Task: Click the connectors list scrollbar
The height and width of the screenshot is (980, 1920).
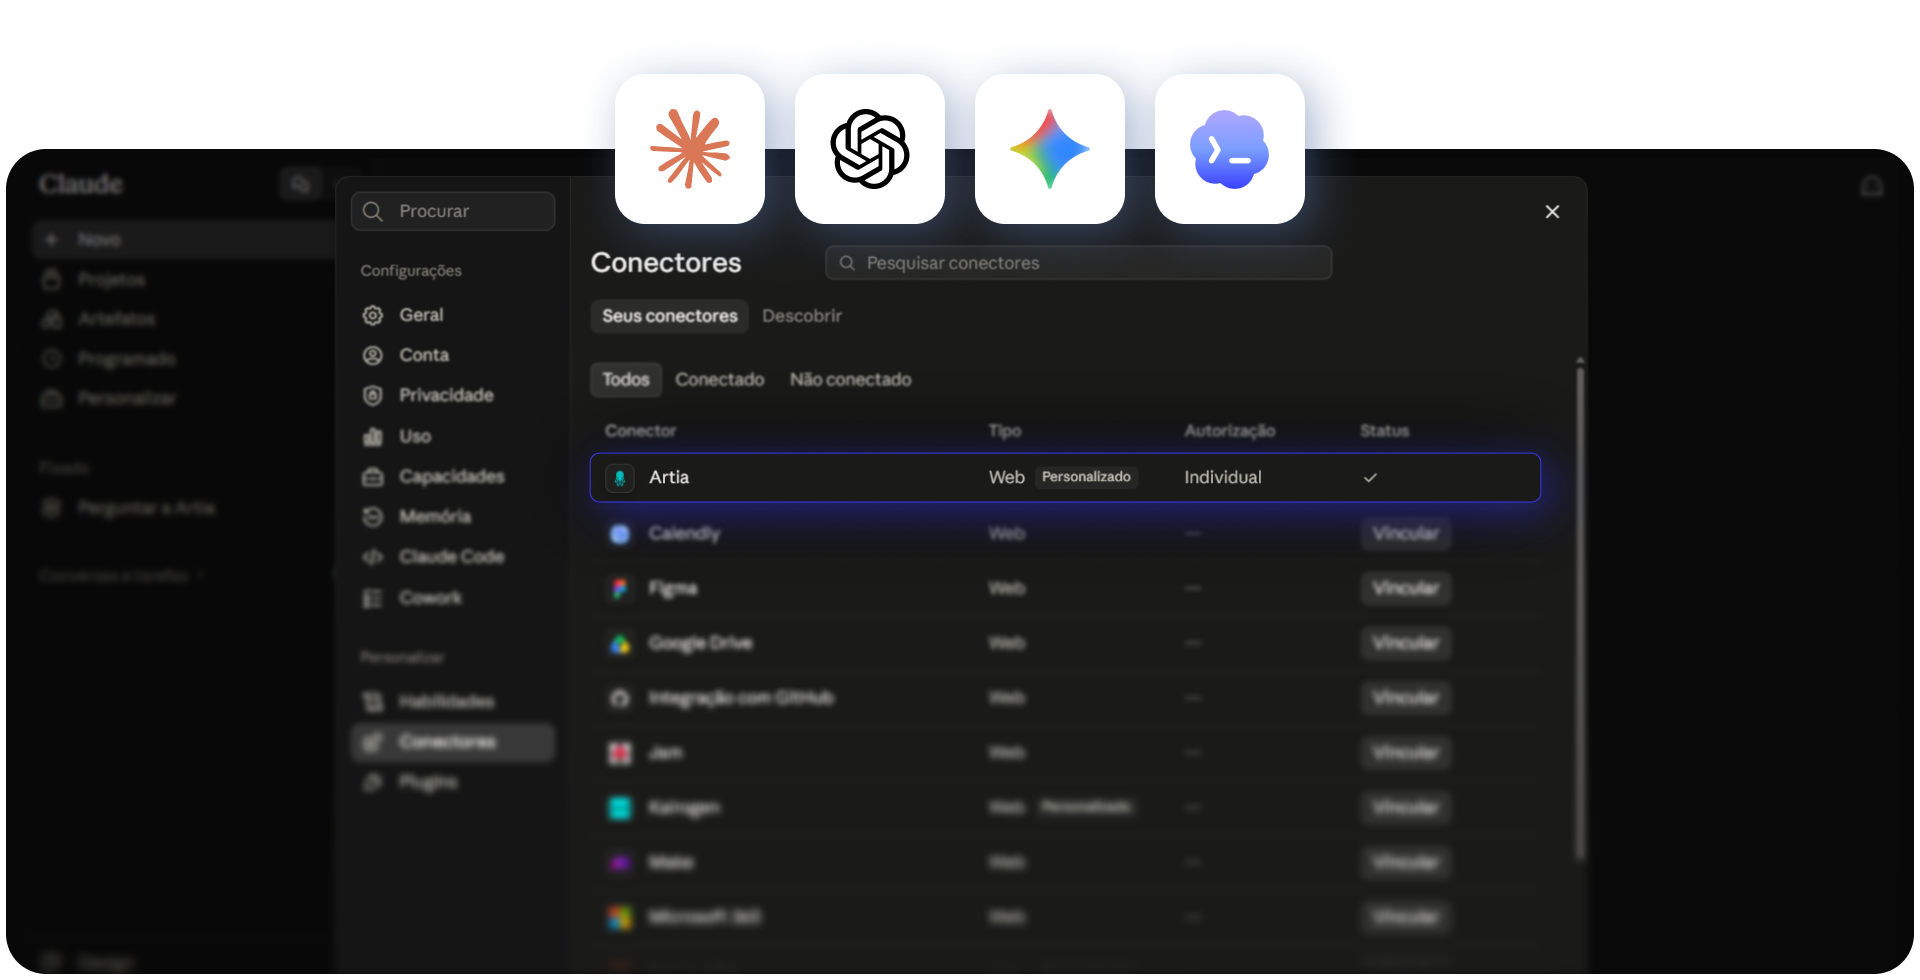Action: [x=1580, y=612]
